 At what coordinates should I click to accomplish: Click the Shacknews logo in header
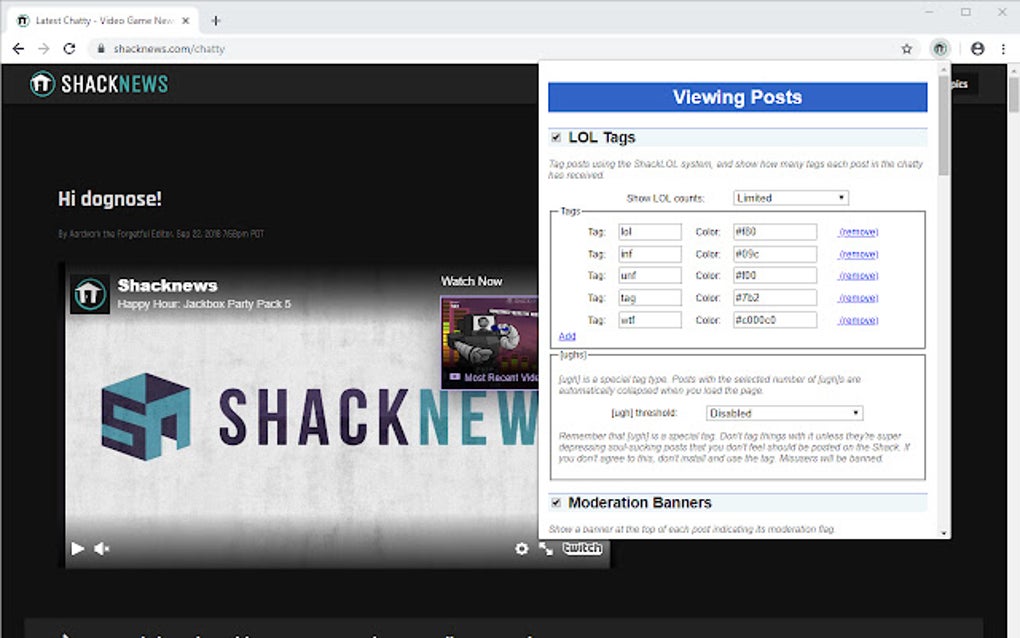point(99,84)
